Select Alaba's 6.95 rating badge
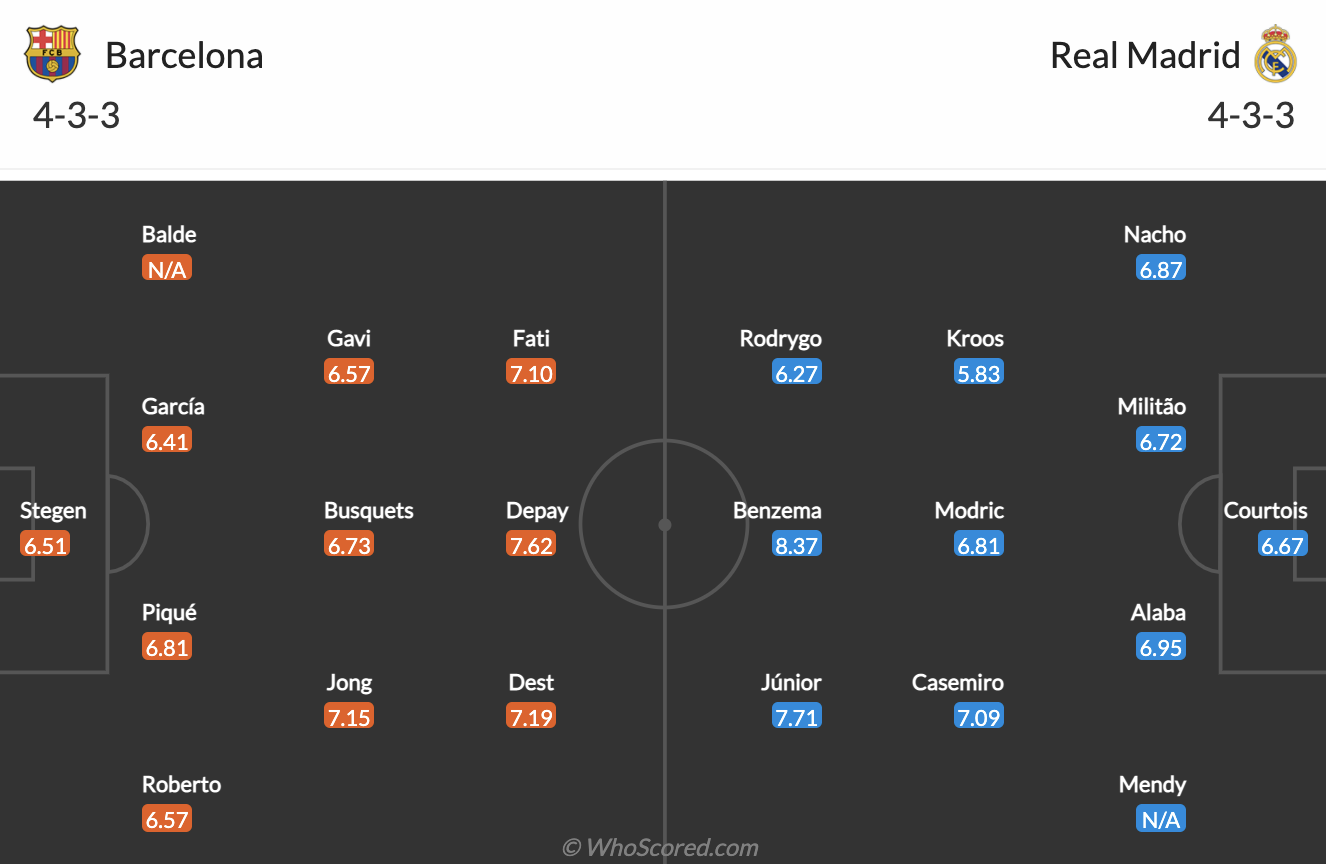This screenshot has height=864, width=1326. click(x=1160, y=647)
